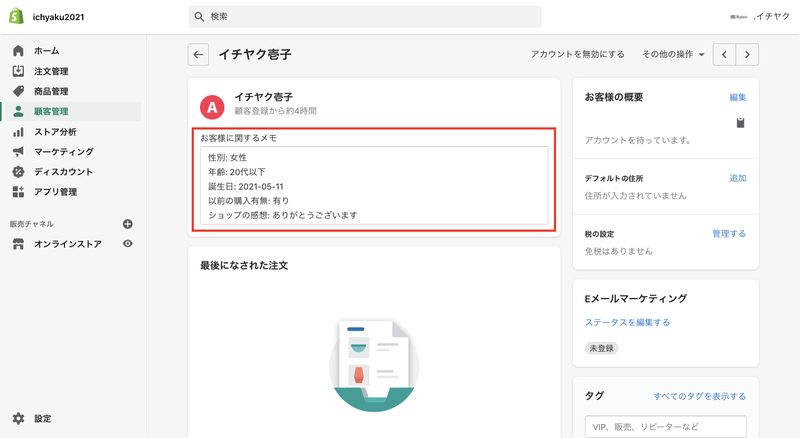Click the 住所が入力されていません text
The image size is (800, 438).
[636, 196]
